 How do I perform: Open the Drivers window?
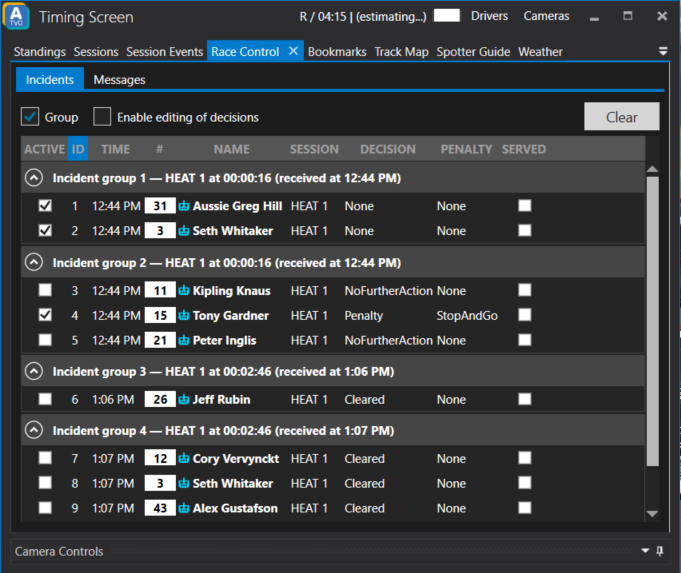[489, 16]
